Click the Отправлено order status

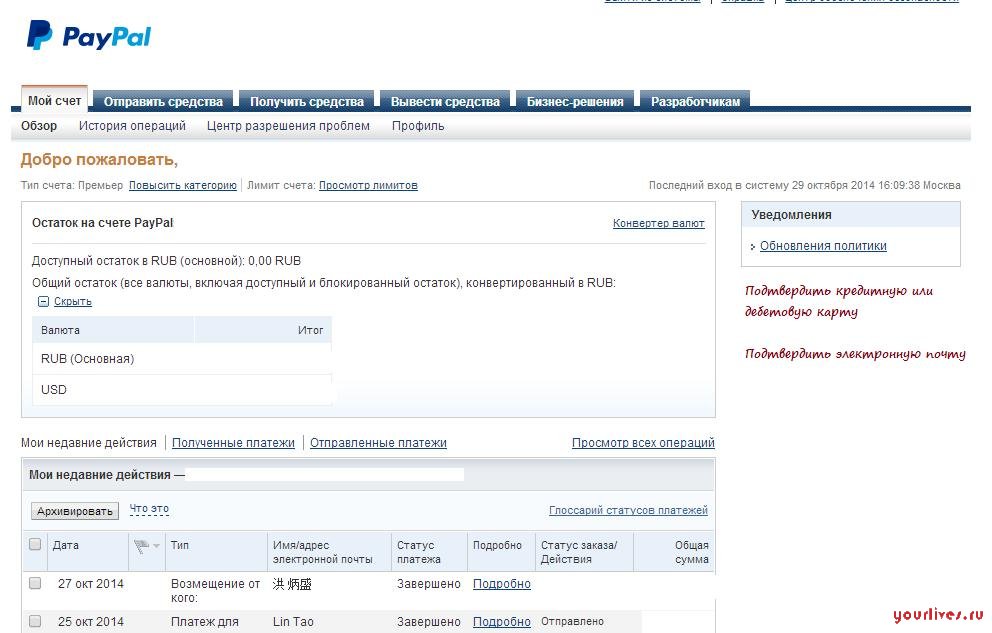(572, 622)
